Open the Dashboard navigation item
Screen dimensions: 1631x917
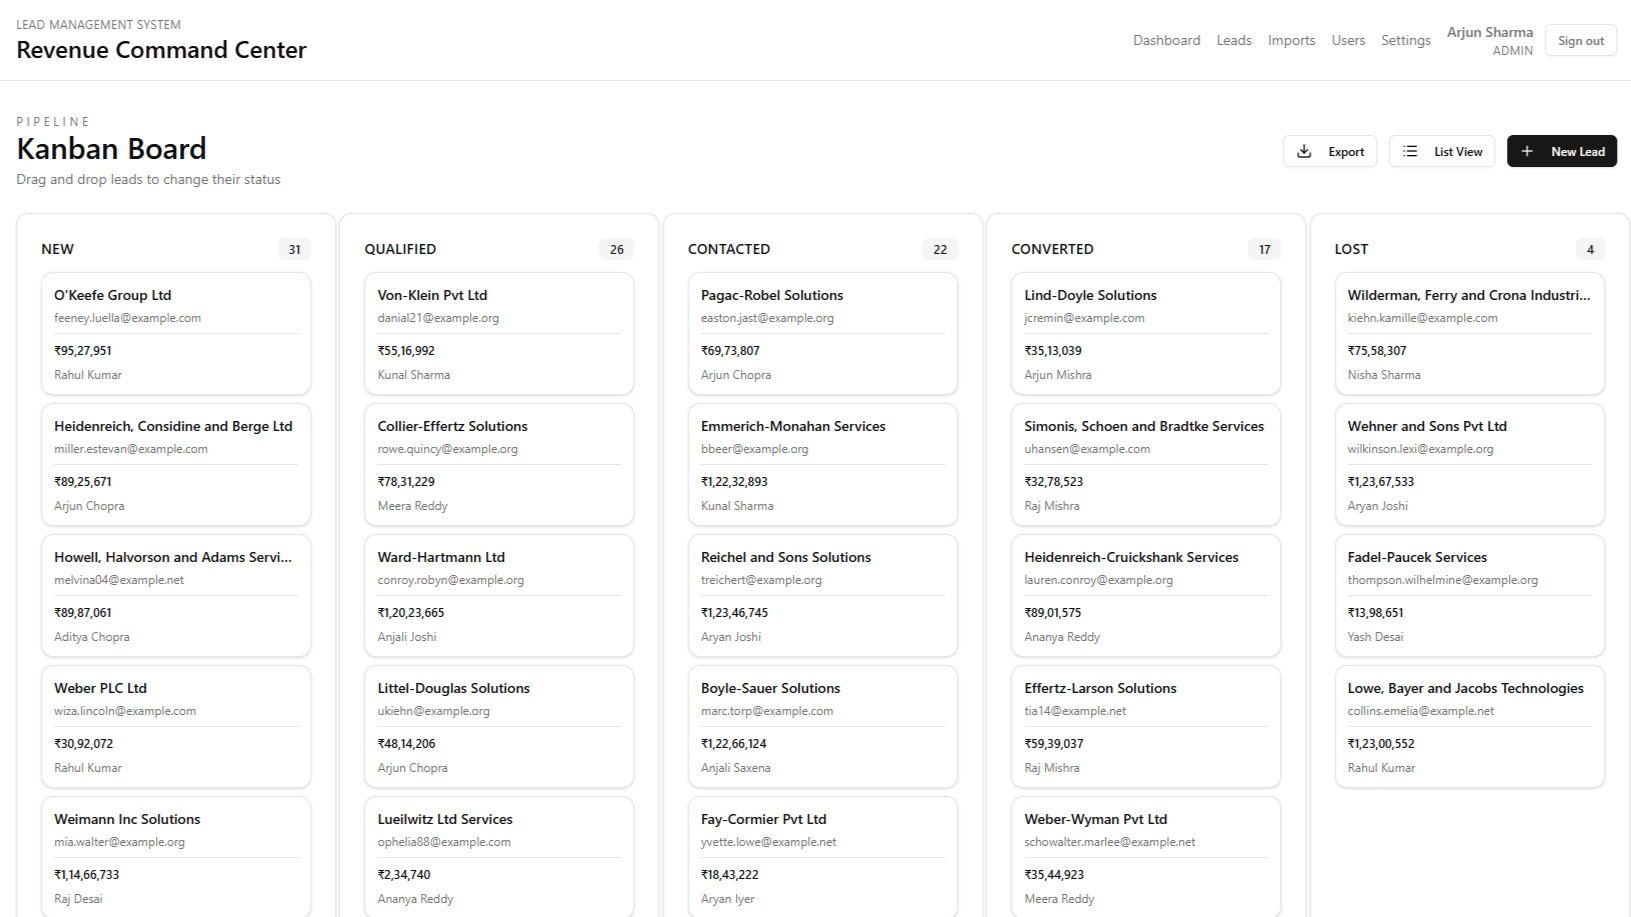click(x=1166, y=40)
